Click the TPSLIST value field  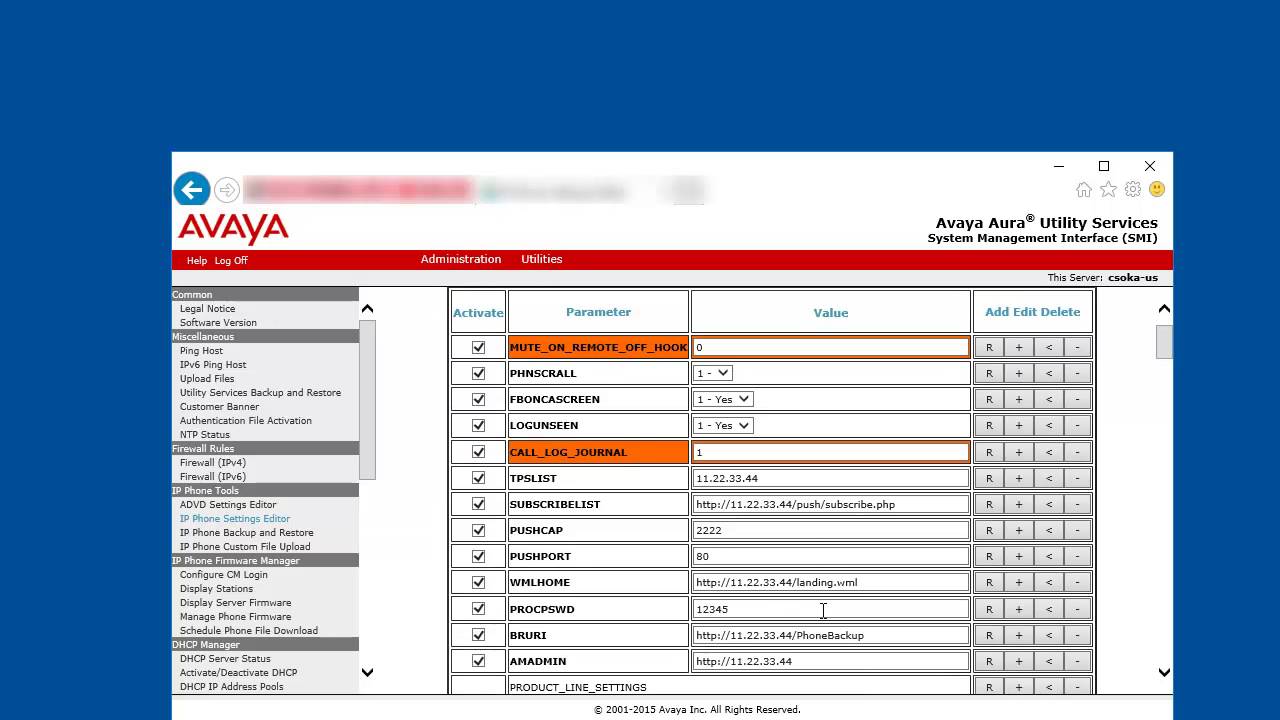(x=830, y=478)
